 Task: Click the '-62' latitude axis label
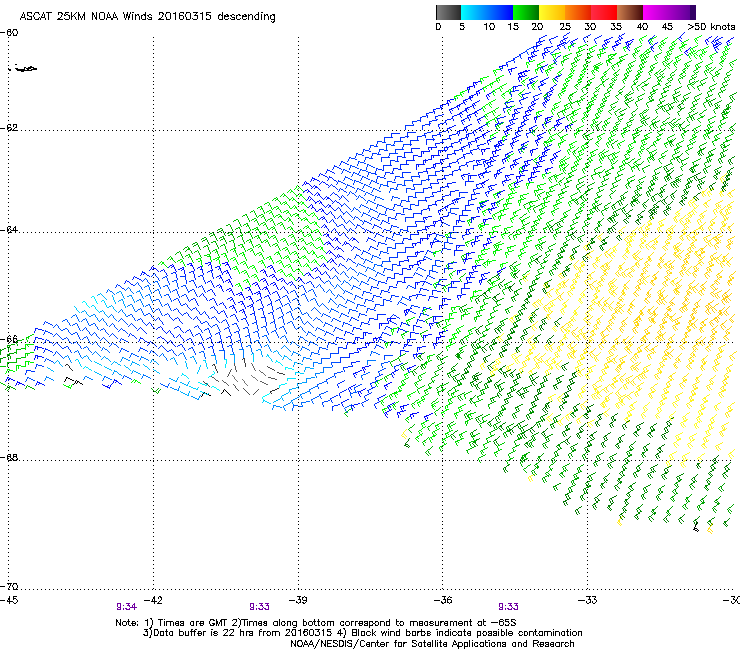point(9,128)
